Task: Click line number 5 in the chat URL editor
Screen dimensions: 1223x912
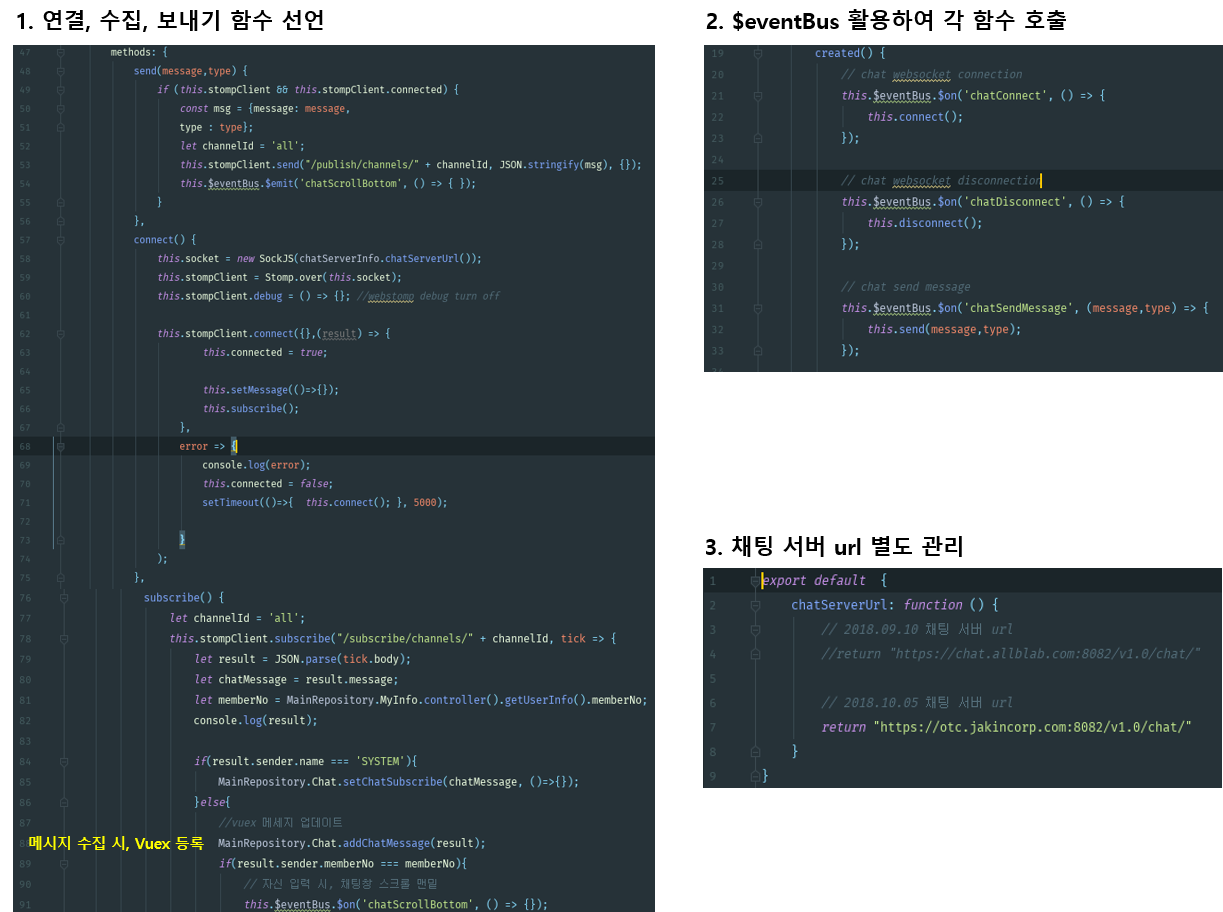Action: 713,678
